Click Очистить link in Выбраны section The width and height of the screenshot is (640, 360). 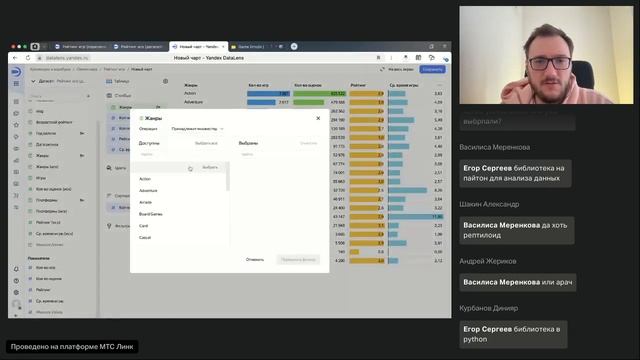(x=309, y=143)
